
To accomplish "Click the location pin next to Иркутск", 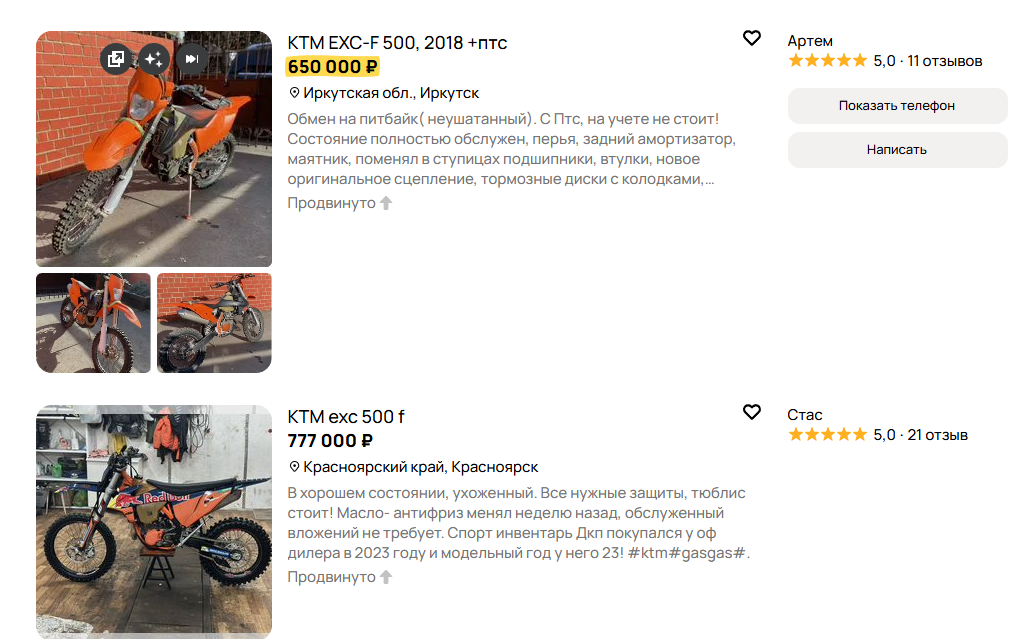I will pyautogui.click(x=294, y=92).
